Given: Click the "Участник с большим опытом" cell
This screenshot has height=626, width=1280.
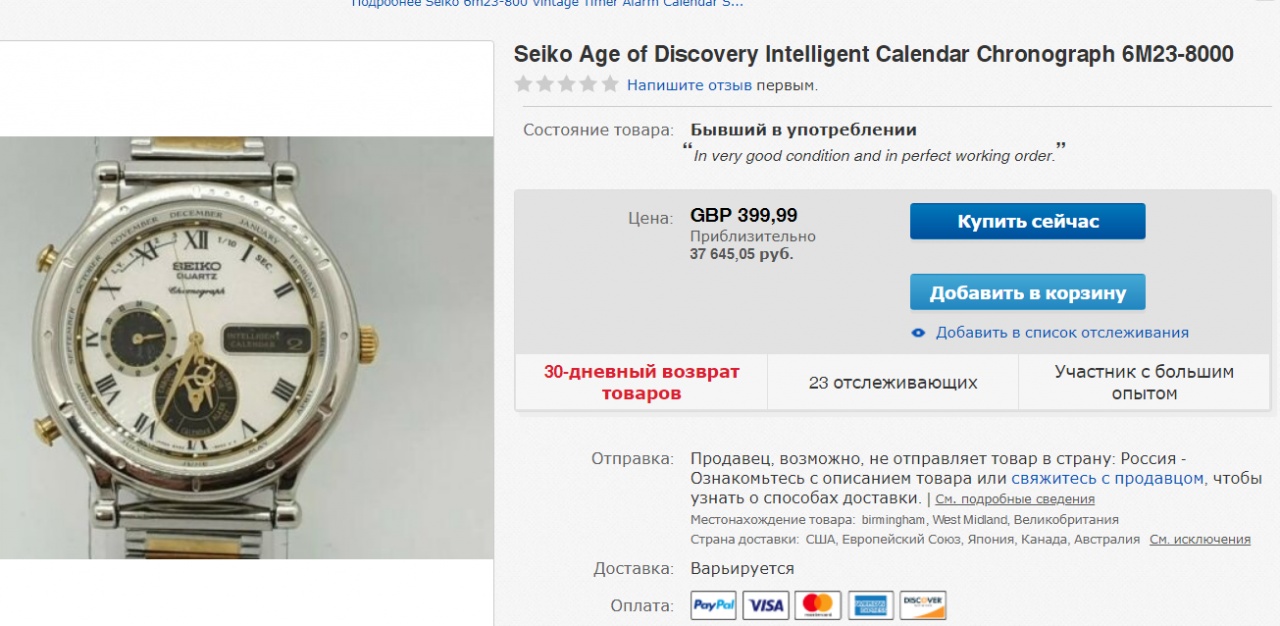Looking at the screenshot, I should pos(1144,382).
